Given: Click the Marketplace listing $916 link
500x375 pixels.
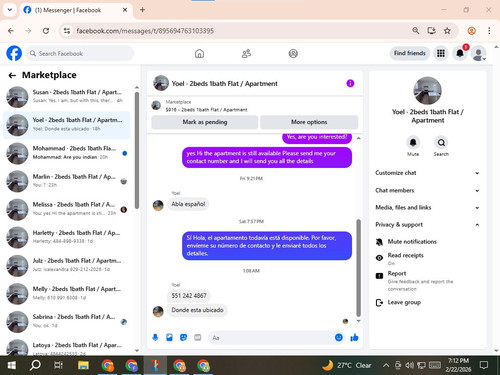Looking at the screenshot, I should click(x=206, y=109).
